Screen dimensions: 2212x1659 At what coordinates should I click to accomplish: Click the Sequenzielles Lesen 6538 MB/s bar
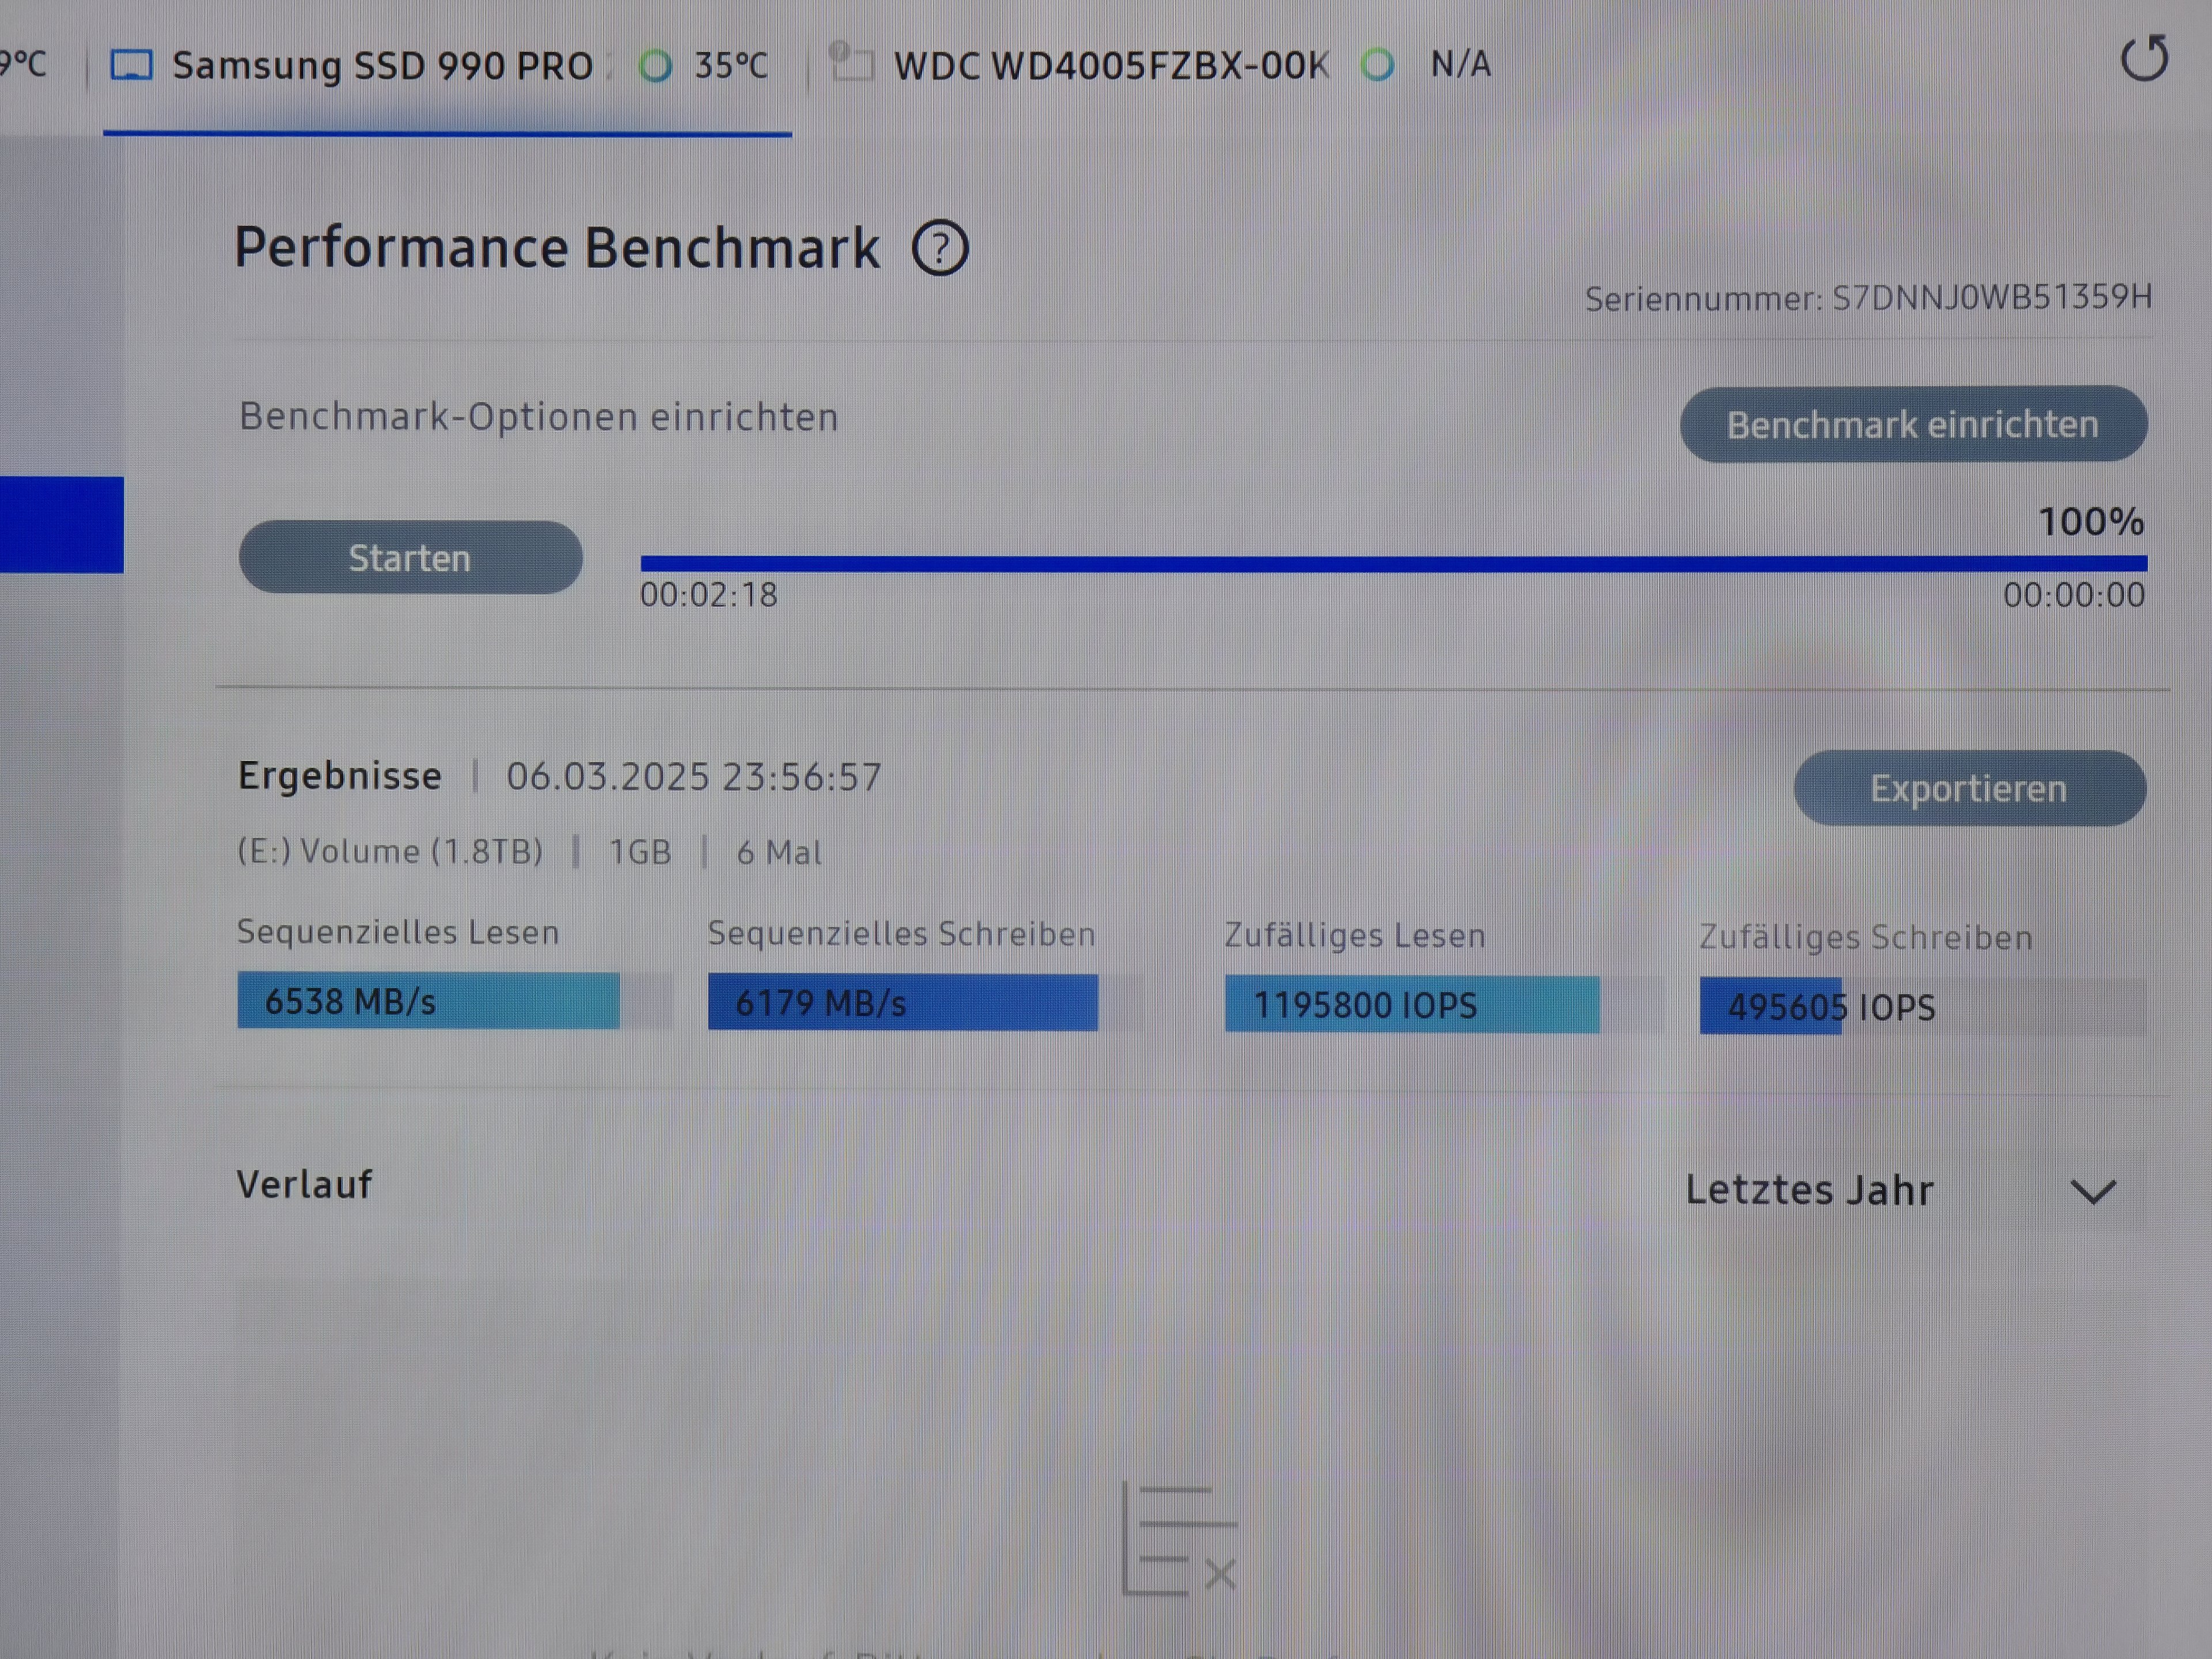428,1001
